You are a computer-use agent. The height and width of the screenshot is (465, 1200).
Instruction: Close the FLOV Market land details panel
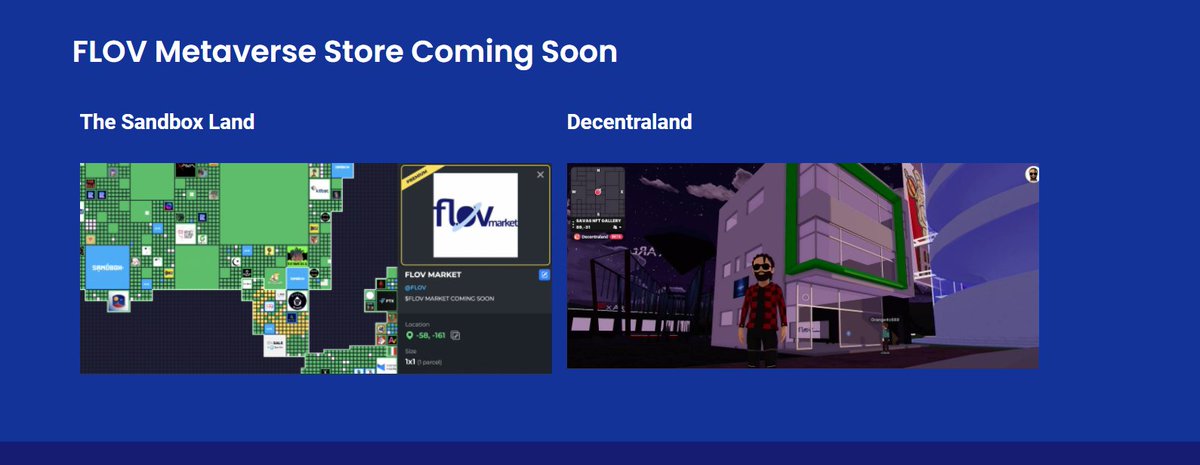pyautogui.click(x=541, y=174)
